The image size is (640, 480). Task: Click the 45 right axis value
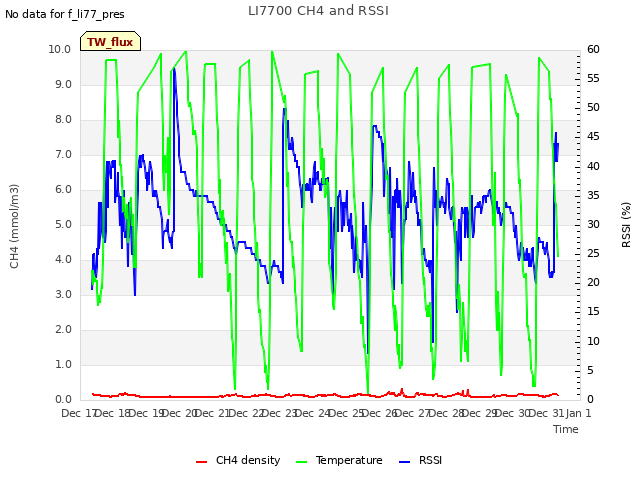[x=593, y=137]
